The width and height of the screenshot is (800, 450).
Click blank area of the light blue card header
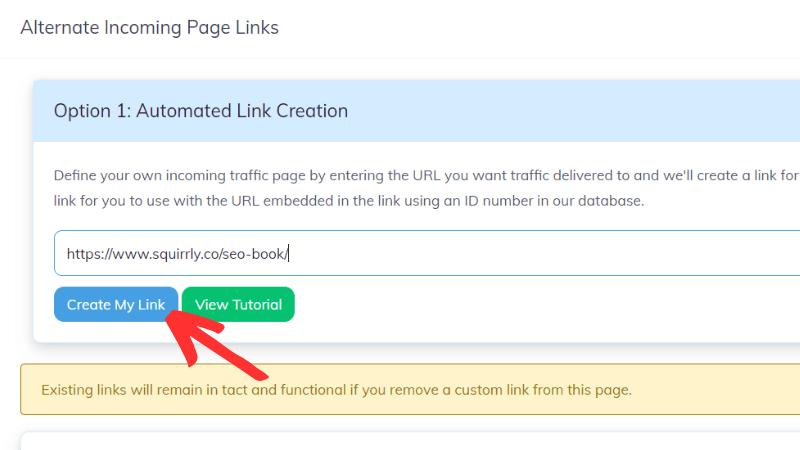click(580, 111)
